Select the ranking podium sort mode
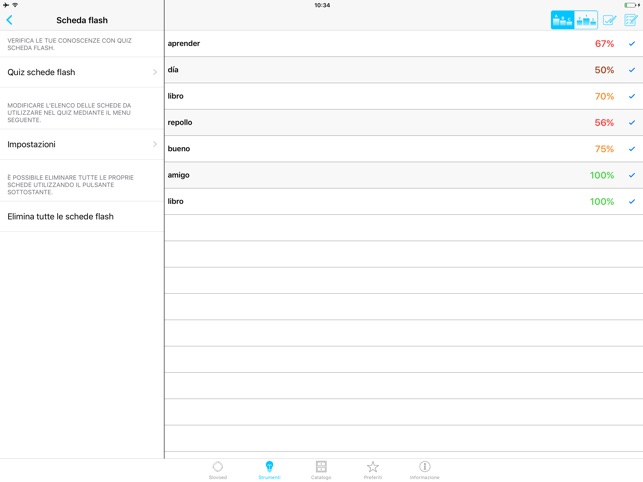The width and height of the screenshot is (643, 482). pos(586,20)
